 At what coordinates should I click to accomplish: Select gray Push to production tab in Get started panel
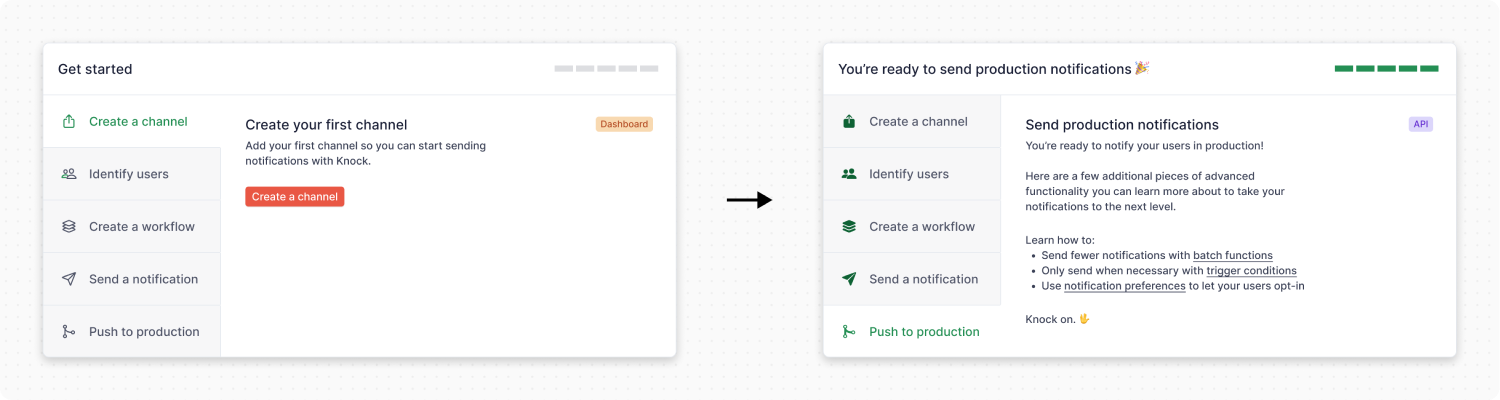click(x=144, y=332)
